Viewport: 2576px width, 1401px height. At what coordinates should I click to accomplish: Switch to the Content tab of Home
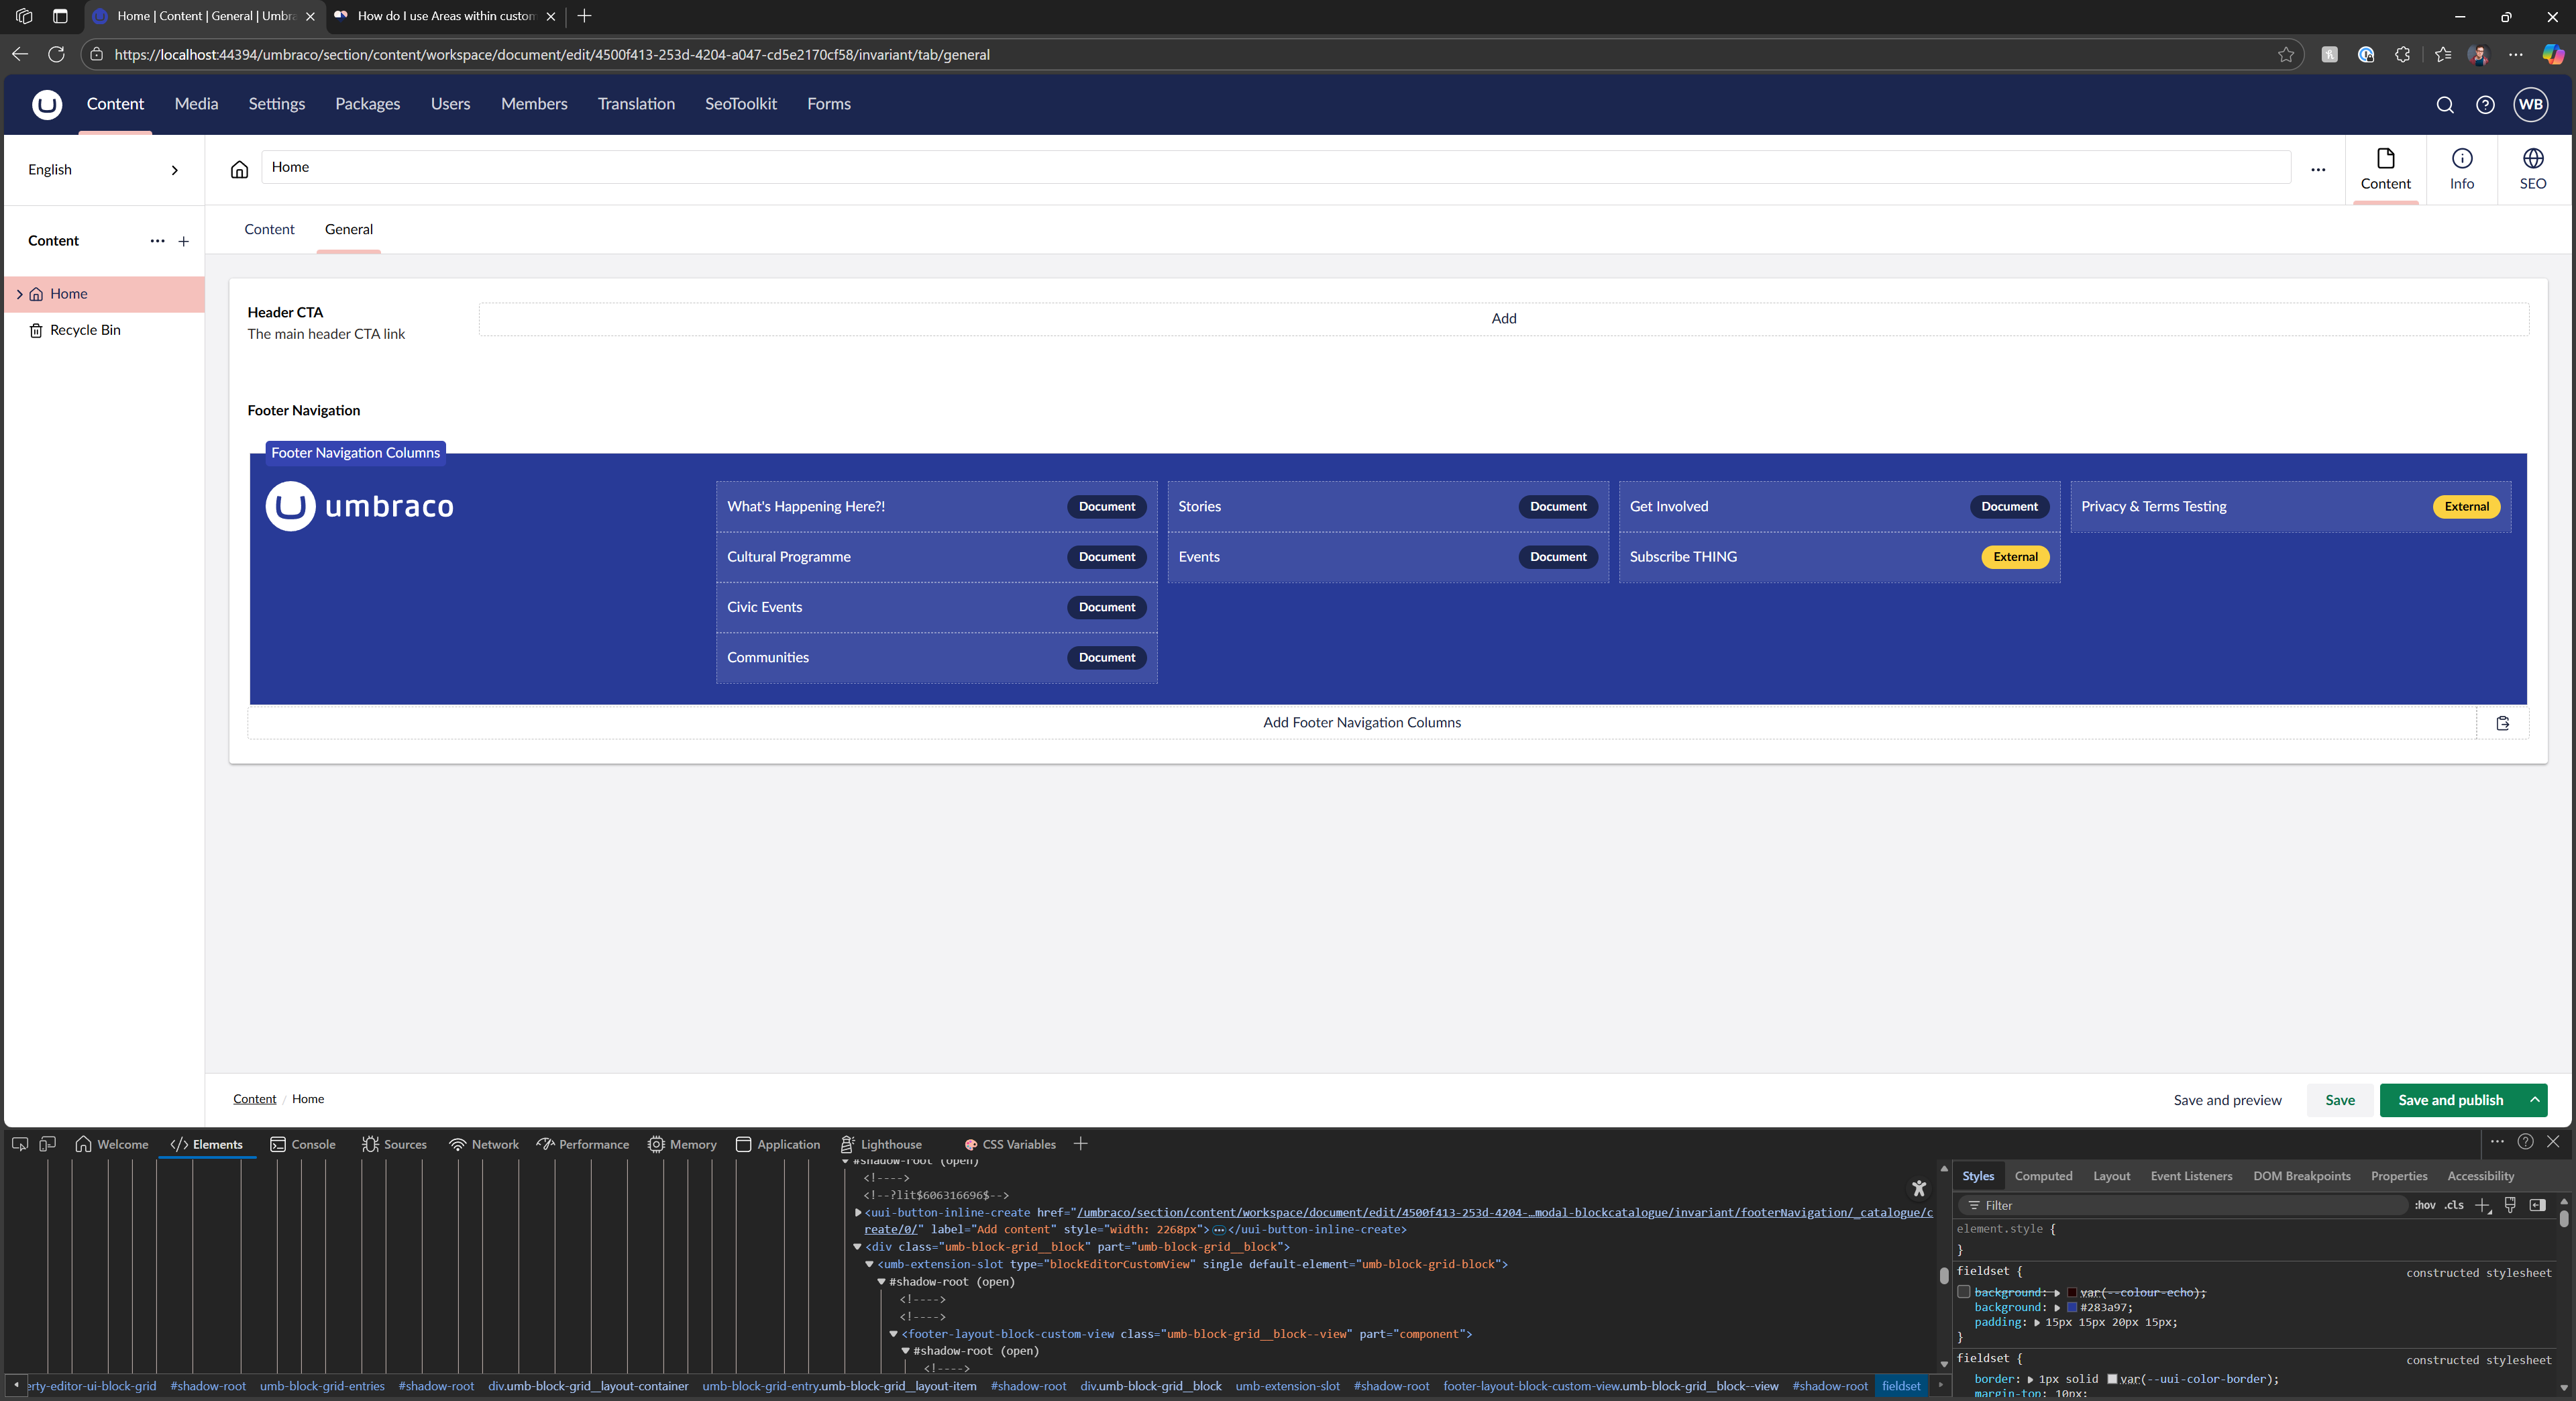click(x=269, y=229)
